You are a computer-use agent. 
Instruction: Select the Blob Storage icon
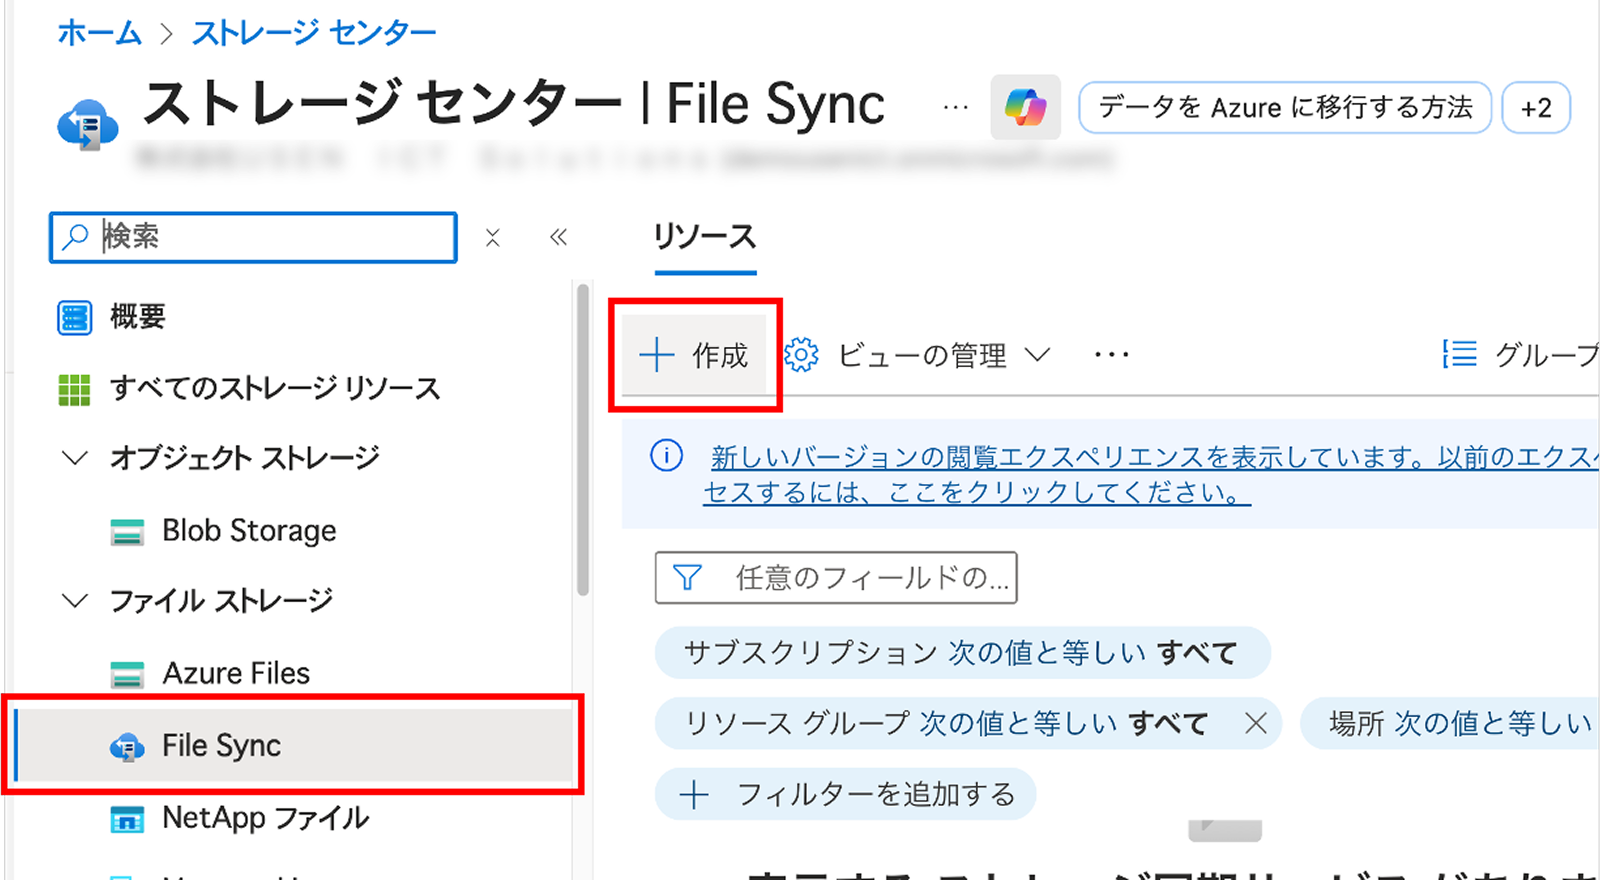[127, 531]
